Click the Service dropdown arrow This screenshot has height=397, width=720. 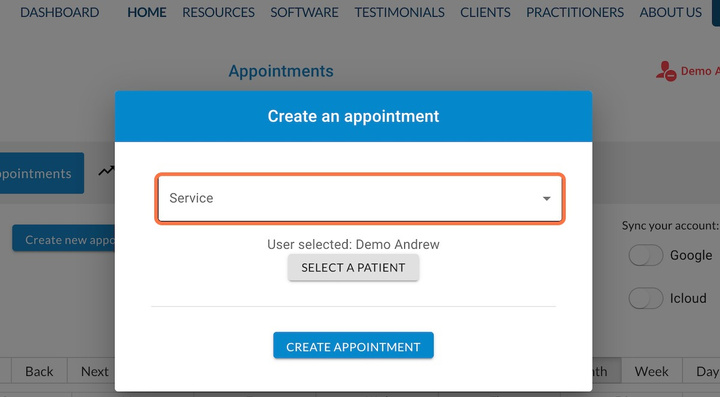pos(546,198)
